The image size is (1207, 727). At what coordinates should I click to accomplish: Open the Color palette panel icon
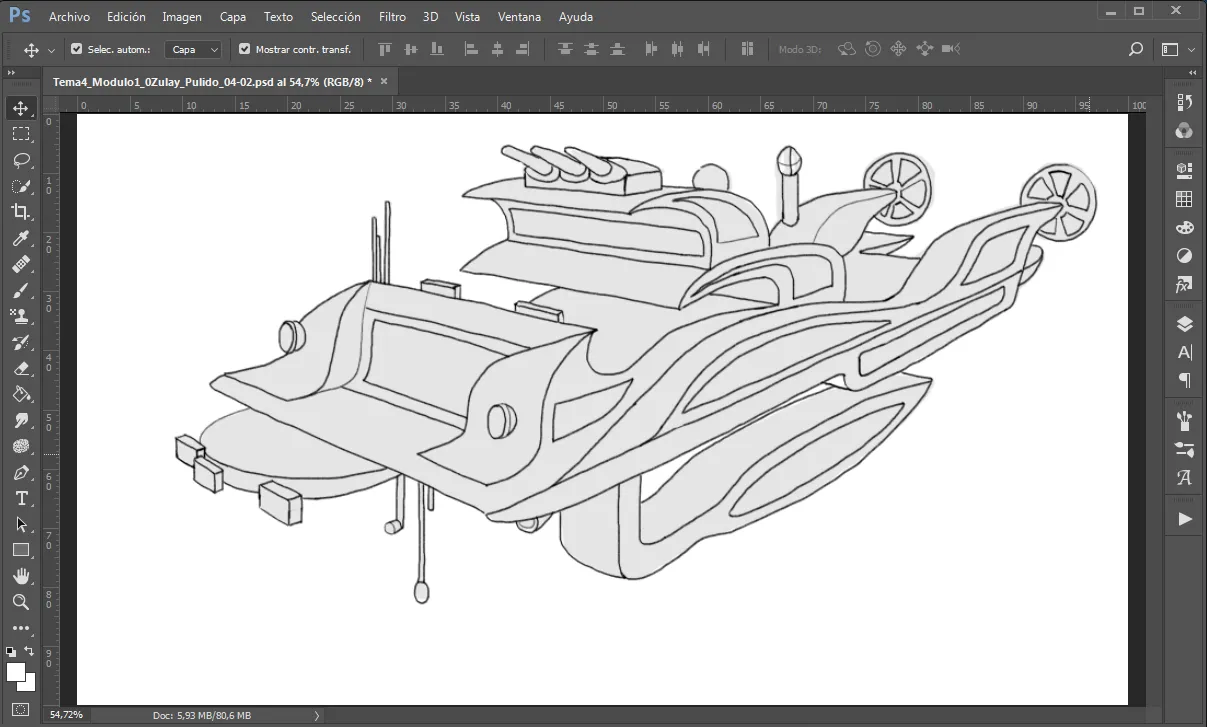click(x=1184, y=228)
